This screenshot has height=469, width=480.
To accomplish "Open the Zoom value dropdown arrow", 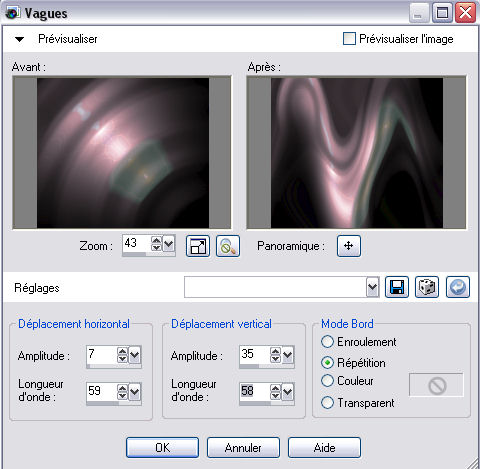I will pyautogui.click(x=169, y=244).
